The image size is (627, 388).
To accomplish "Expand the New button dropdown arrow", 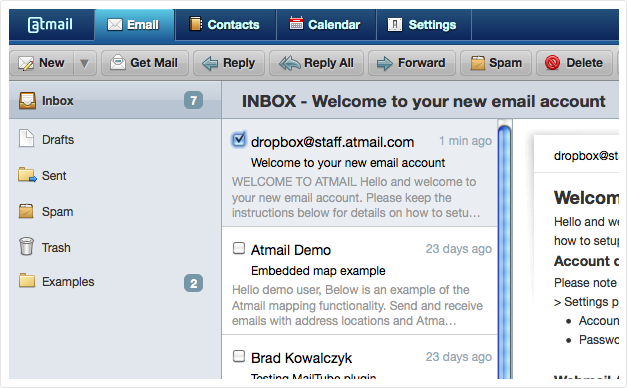I will (x=84, y=63).
